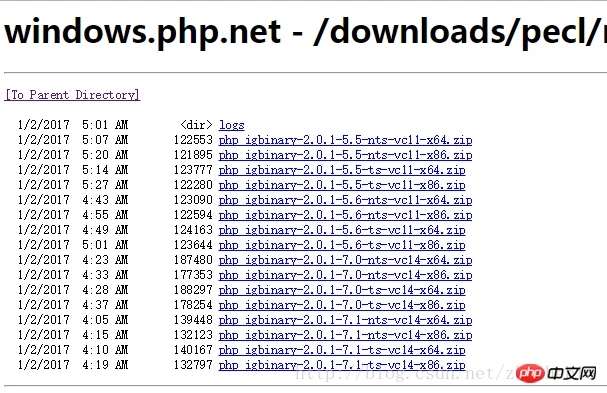
Task: Select file size 122553
Action: click(x=193, y=140)
